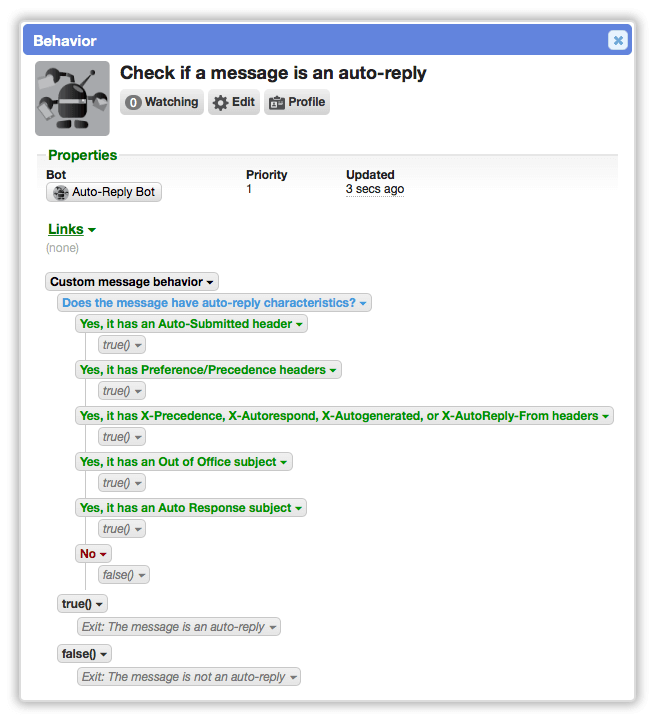Click the badge icon on Profile
This screenshot has width=656, height=728.
click(x=277, y=103)
